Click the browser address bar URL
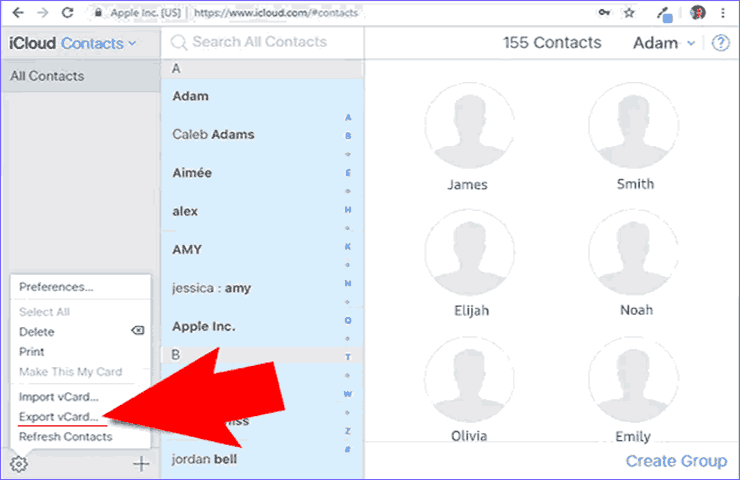This screenshot has width=740, height=480. coord(276,13)
